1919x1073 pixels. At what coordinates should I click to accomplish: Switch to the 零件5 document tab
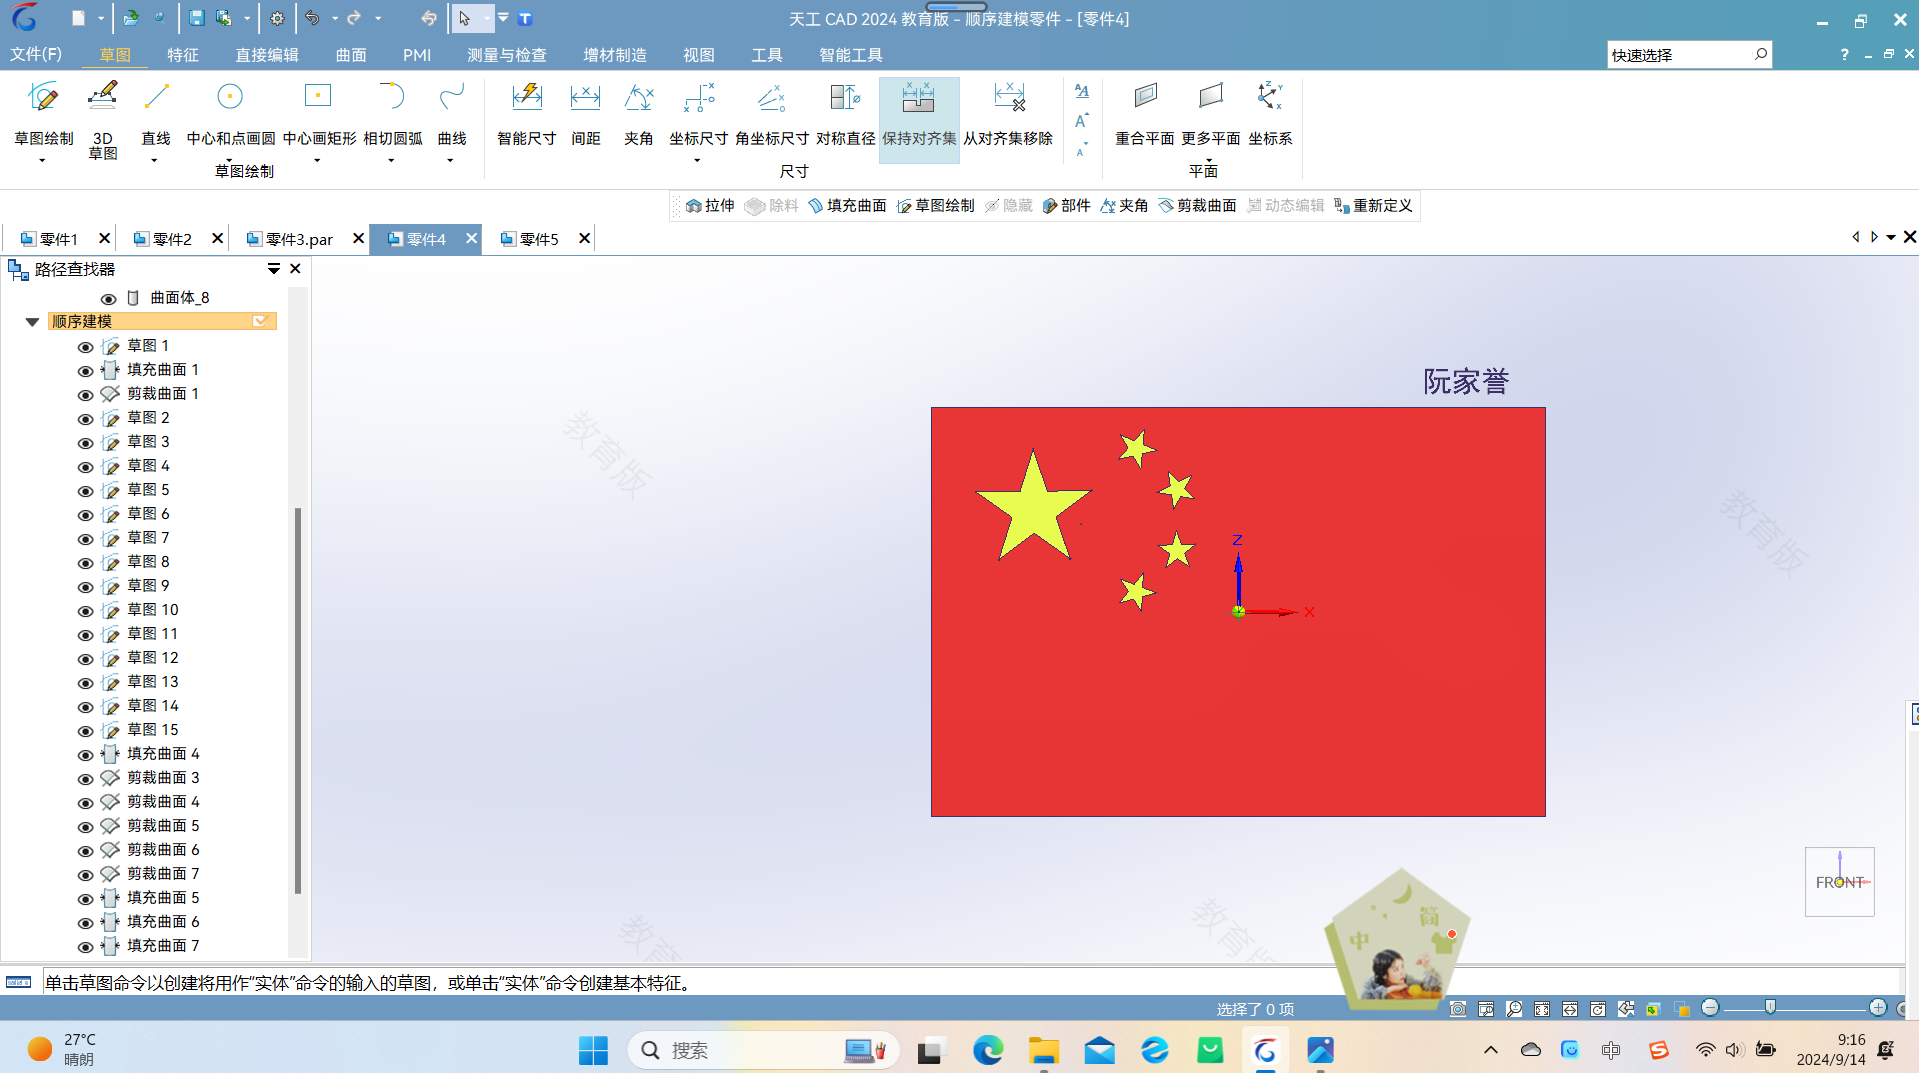pos(538,239)
